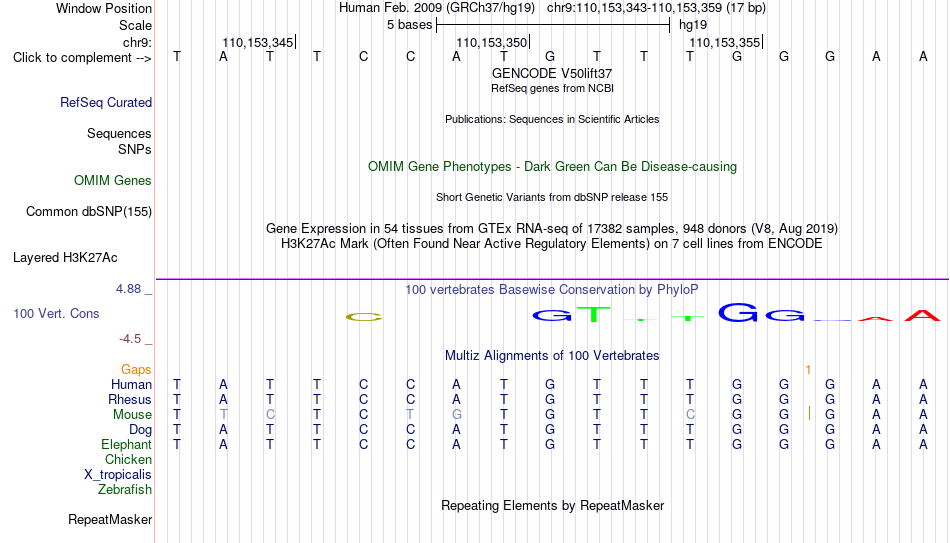Select the Zebrafish species row label
950x543 pixels.
click(x=125, y=489)
